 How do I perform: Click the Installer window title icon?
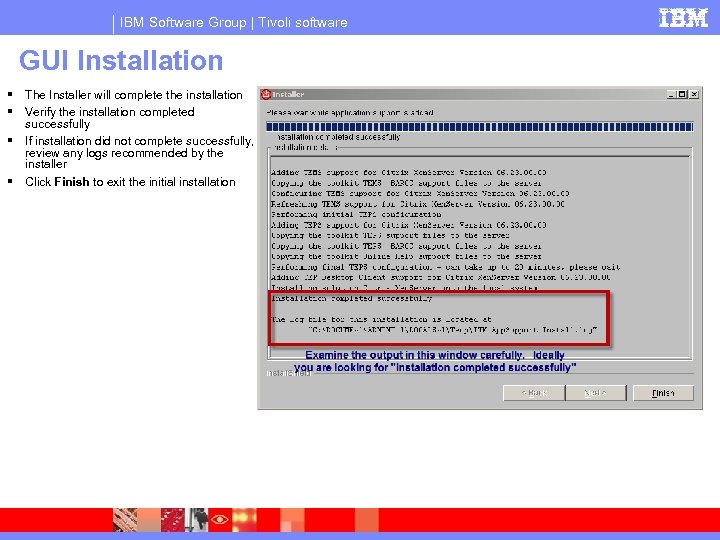coord(266,94)
